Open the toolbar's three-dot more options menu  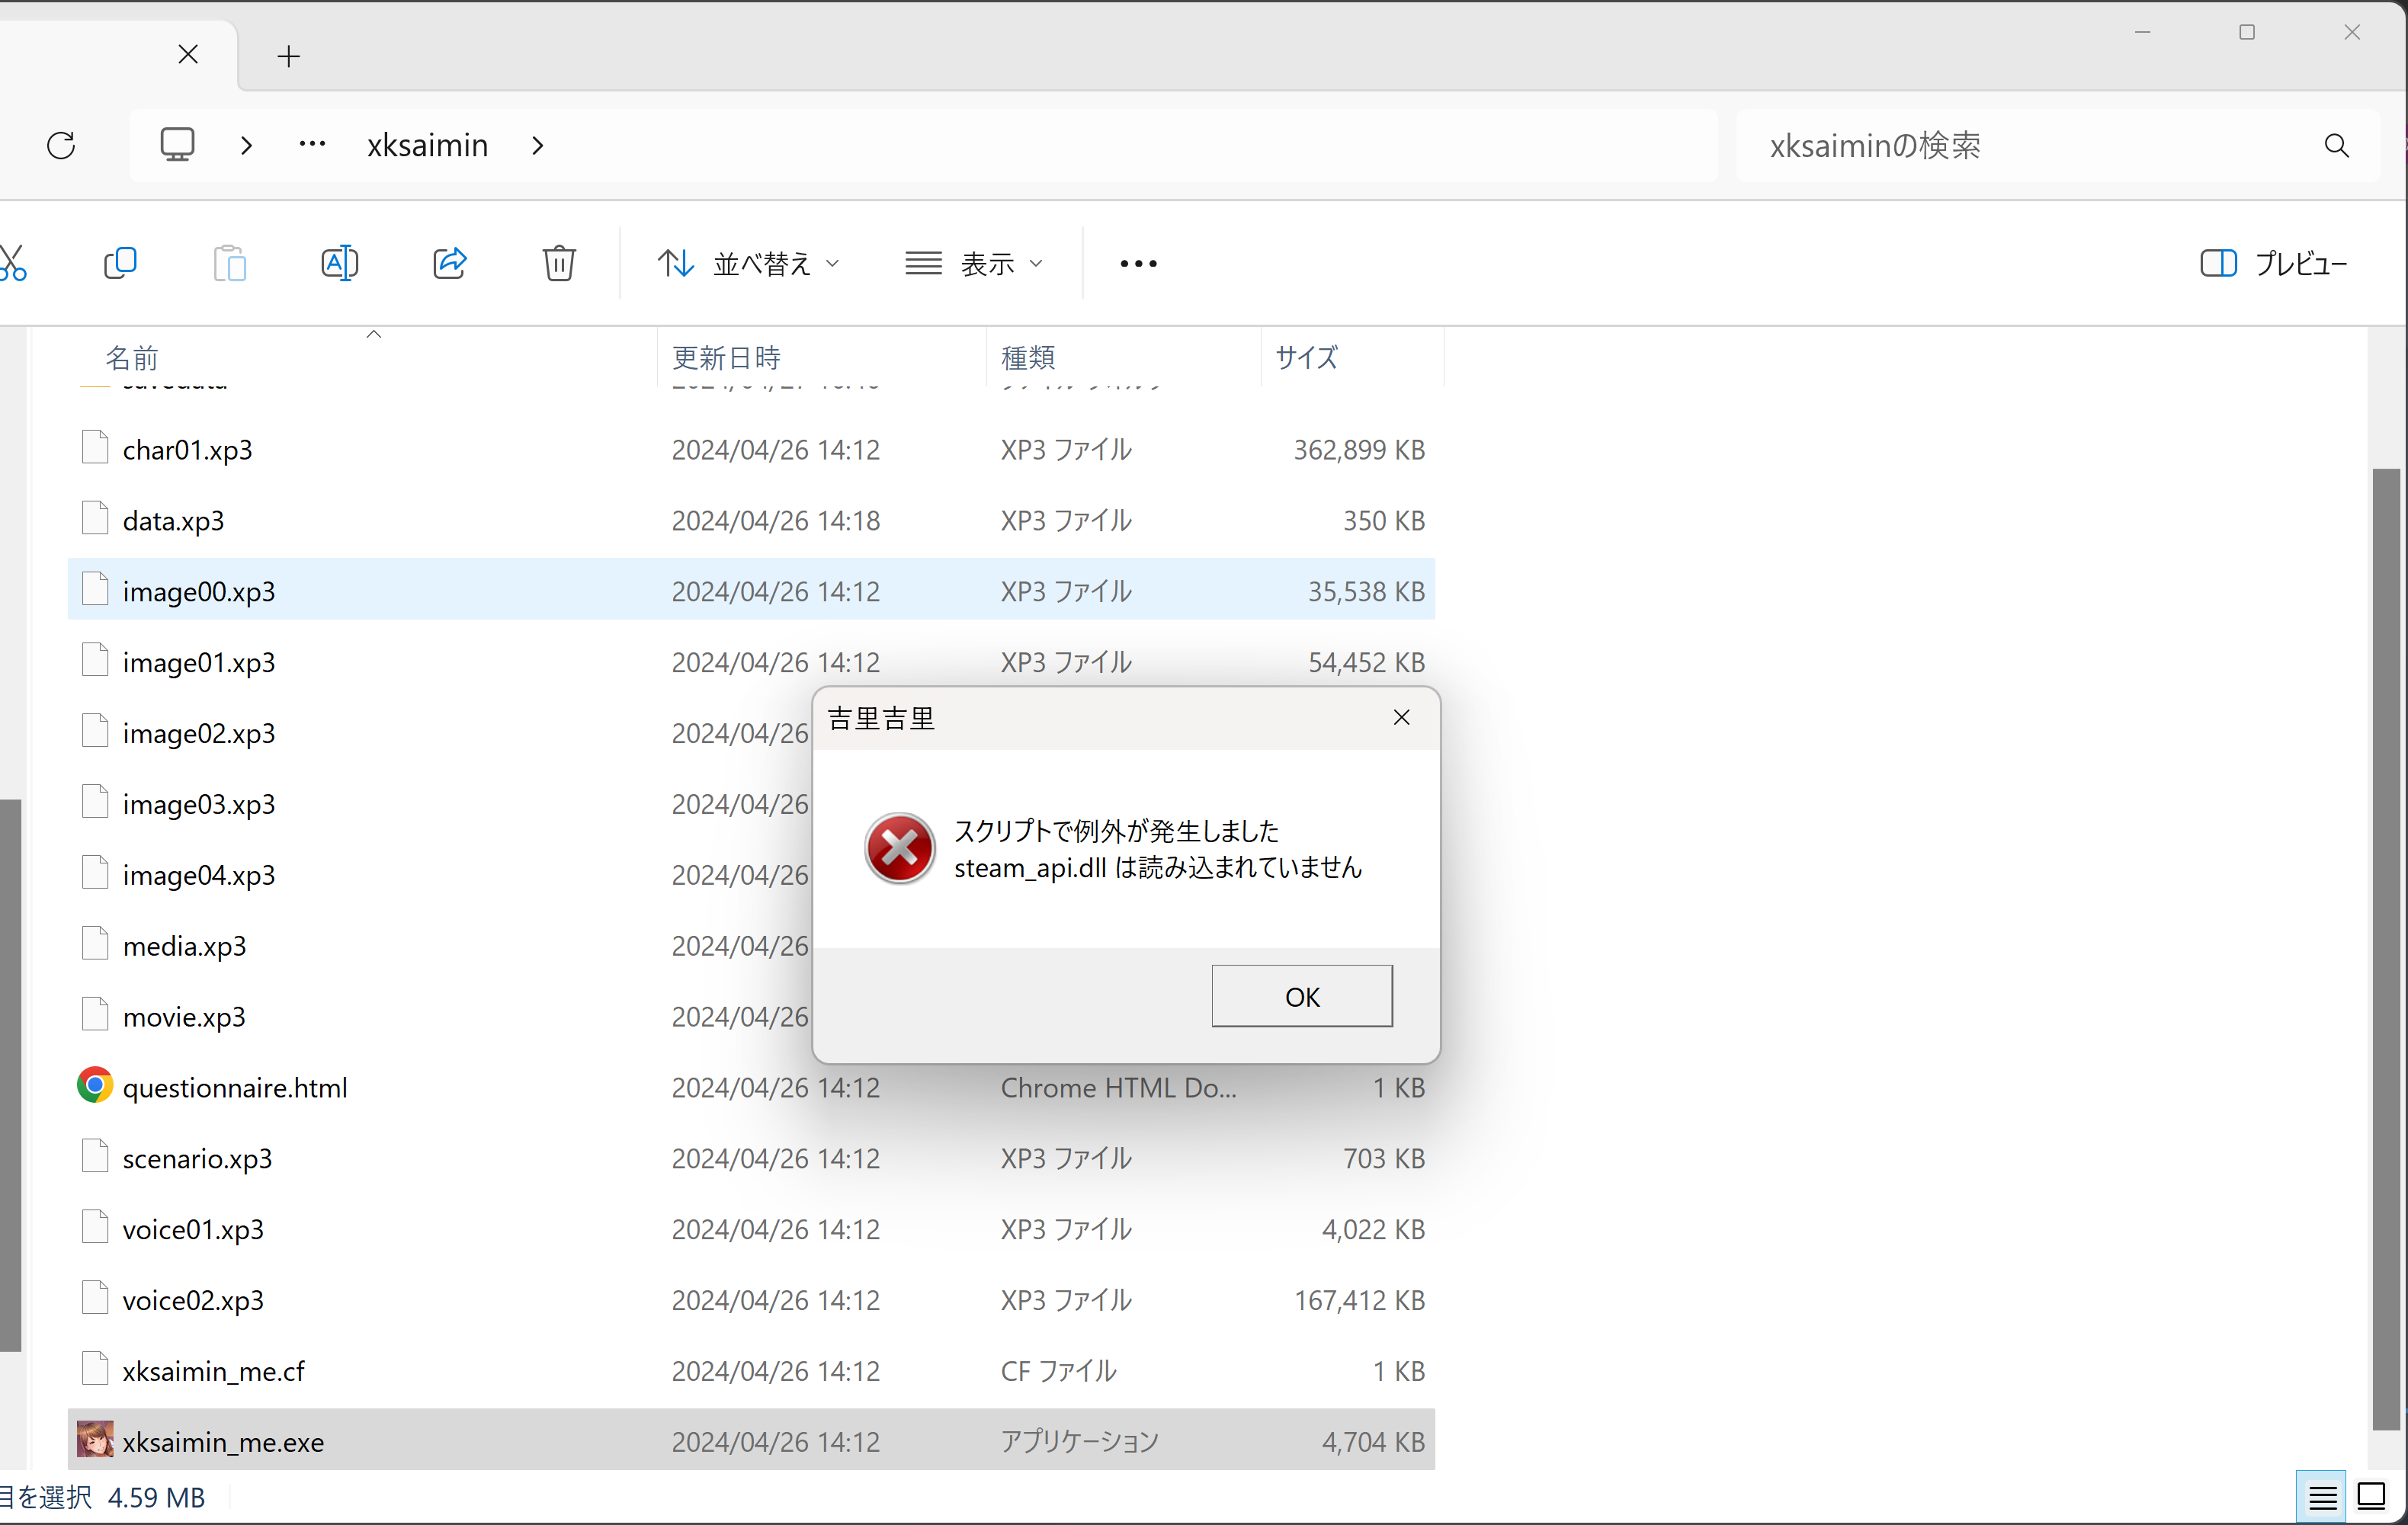point(1138,264)
